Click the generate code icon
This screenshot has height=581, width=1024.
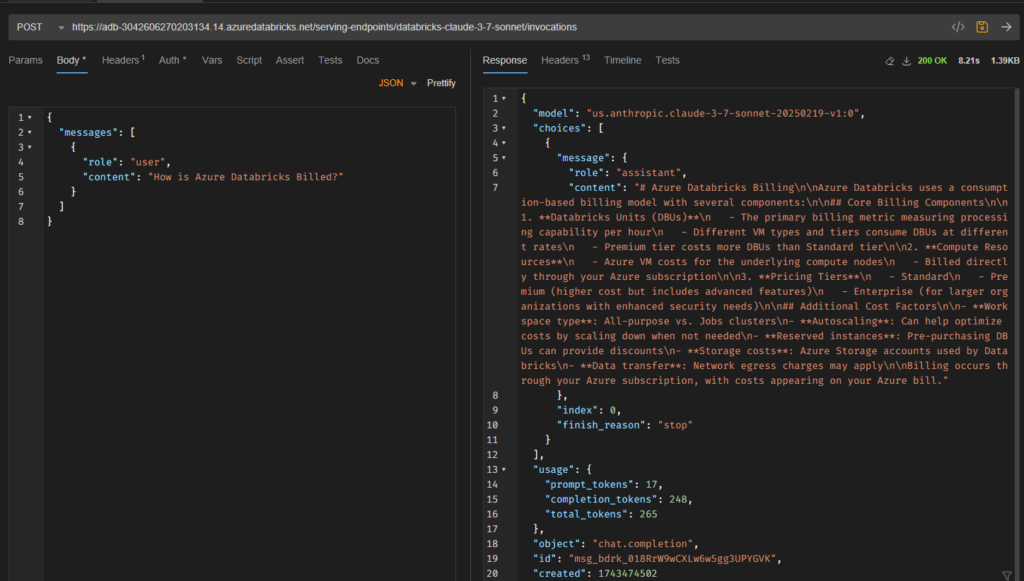point(957,27)
